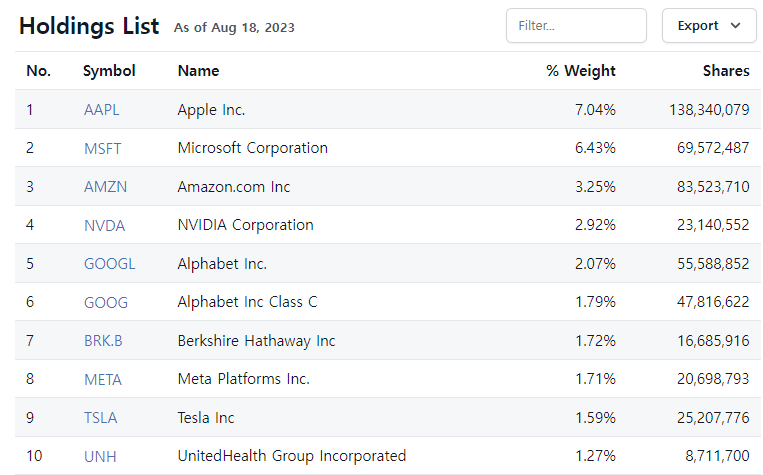Select the Tesla Inc name cell
This screenshot has height=475, width=763.
pyautogui.click(x=206, y=418)
